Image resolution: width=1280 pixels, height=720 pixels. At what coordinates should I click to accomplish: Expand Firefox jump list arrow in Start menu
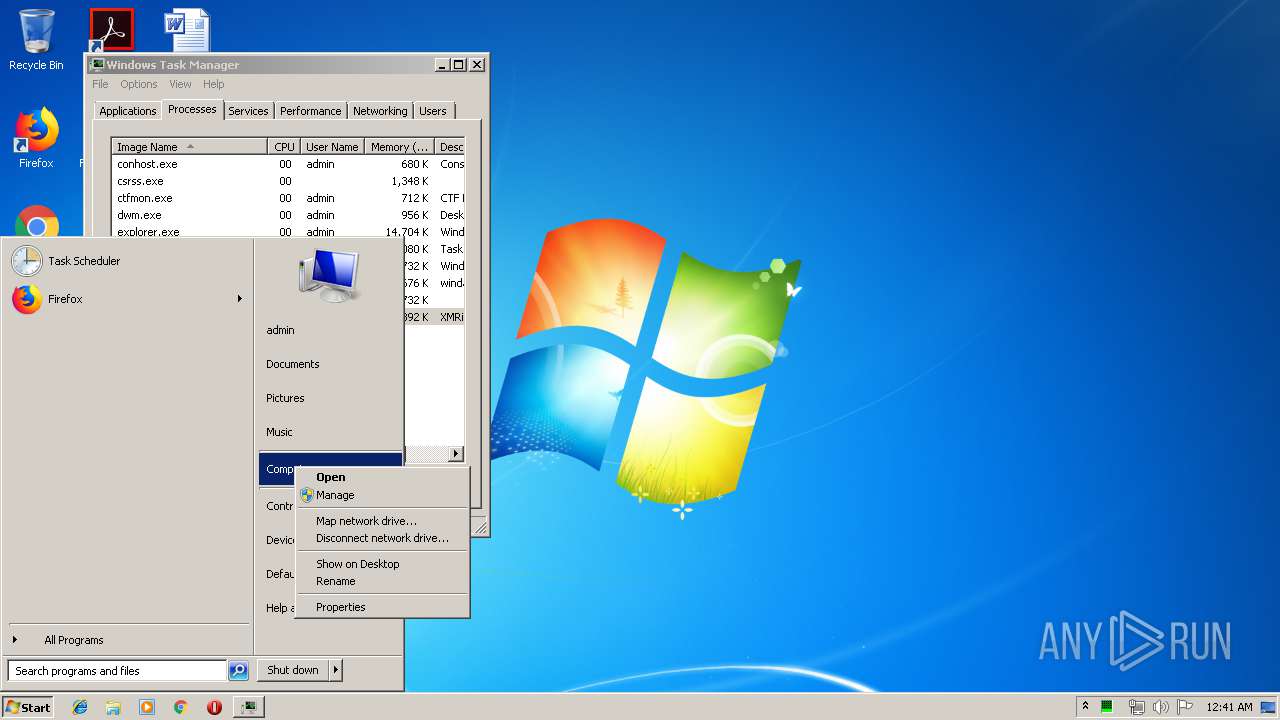click(240, 299)
